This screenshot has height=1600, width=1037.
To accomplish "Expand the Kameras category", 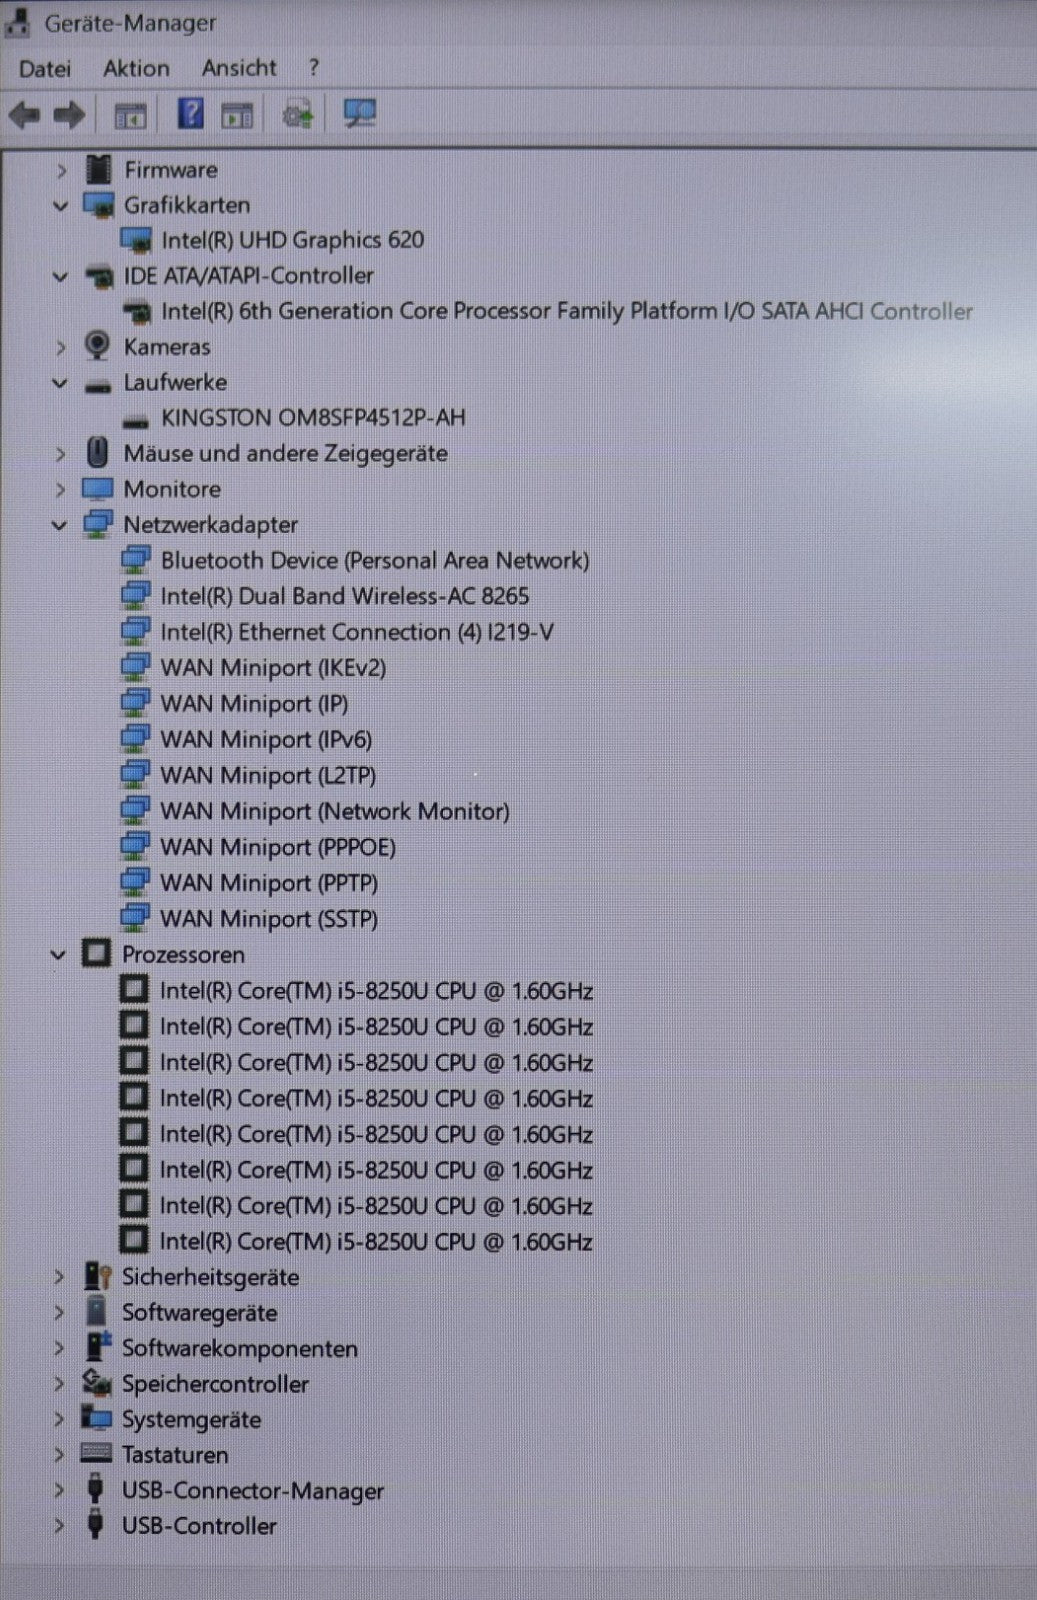I will pyautogui.click(x=60, y=347).
